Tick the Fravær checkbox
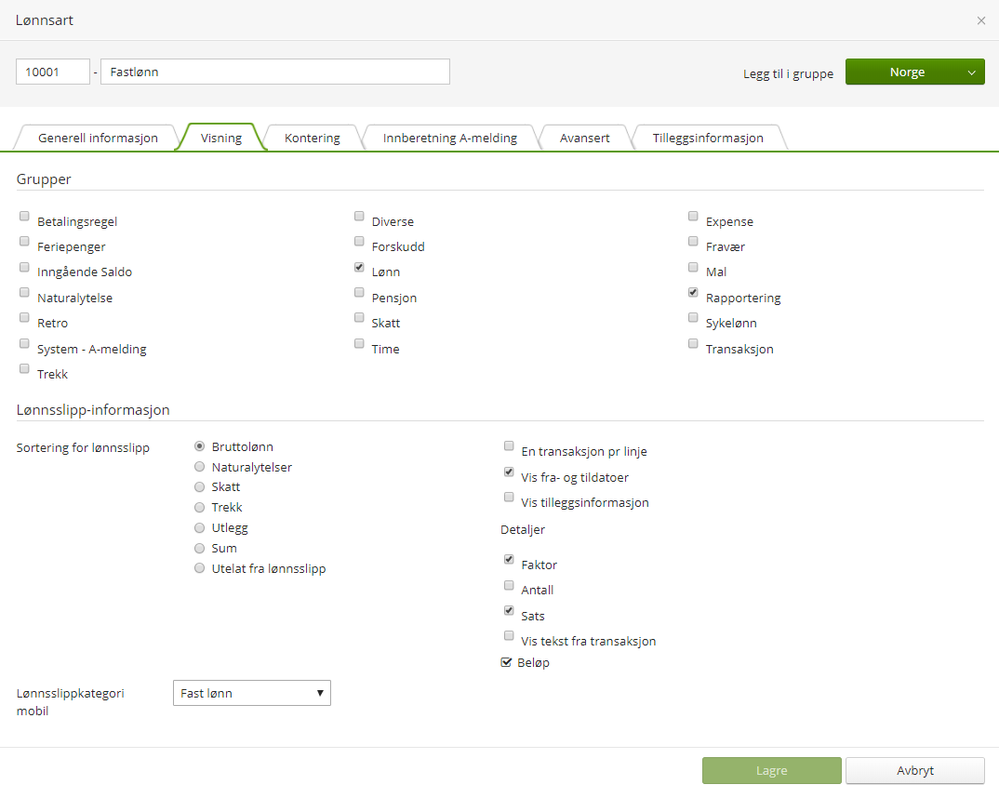 click(693, 241)
